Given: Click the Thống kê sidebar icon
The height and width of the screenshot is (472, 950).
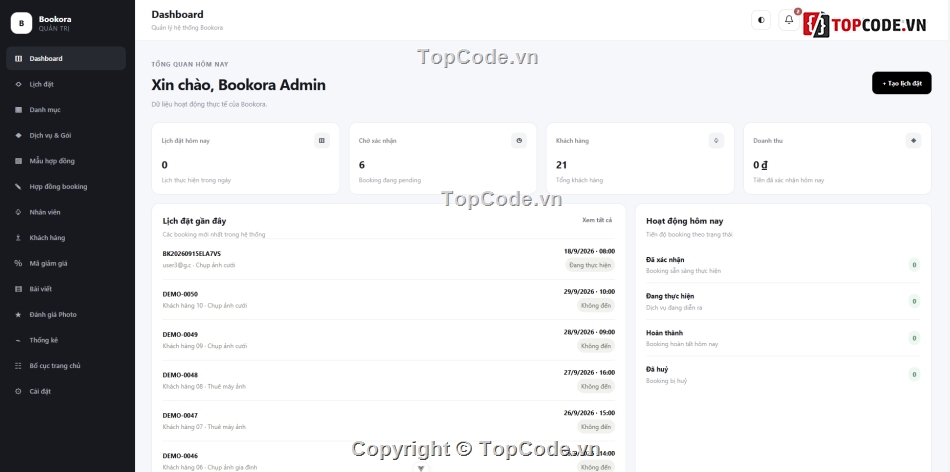Looking at the screenshot, I should (x=18, y=340).
